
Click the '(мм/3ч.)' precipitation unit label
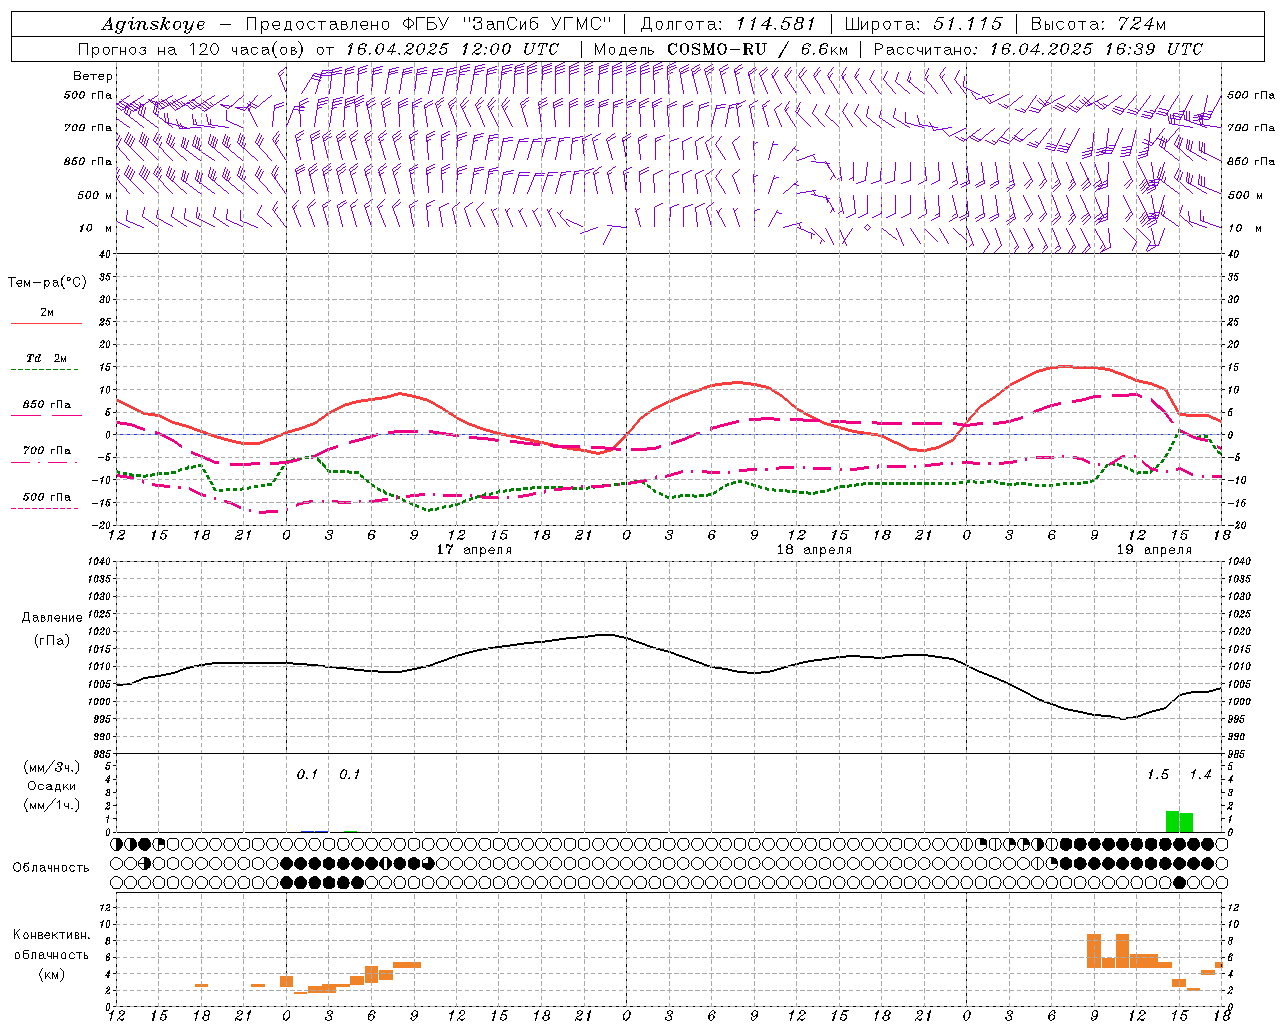tap(52, 767)
